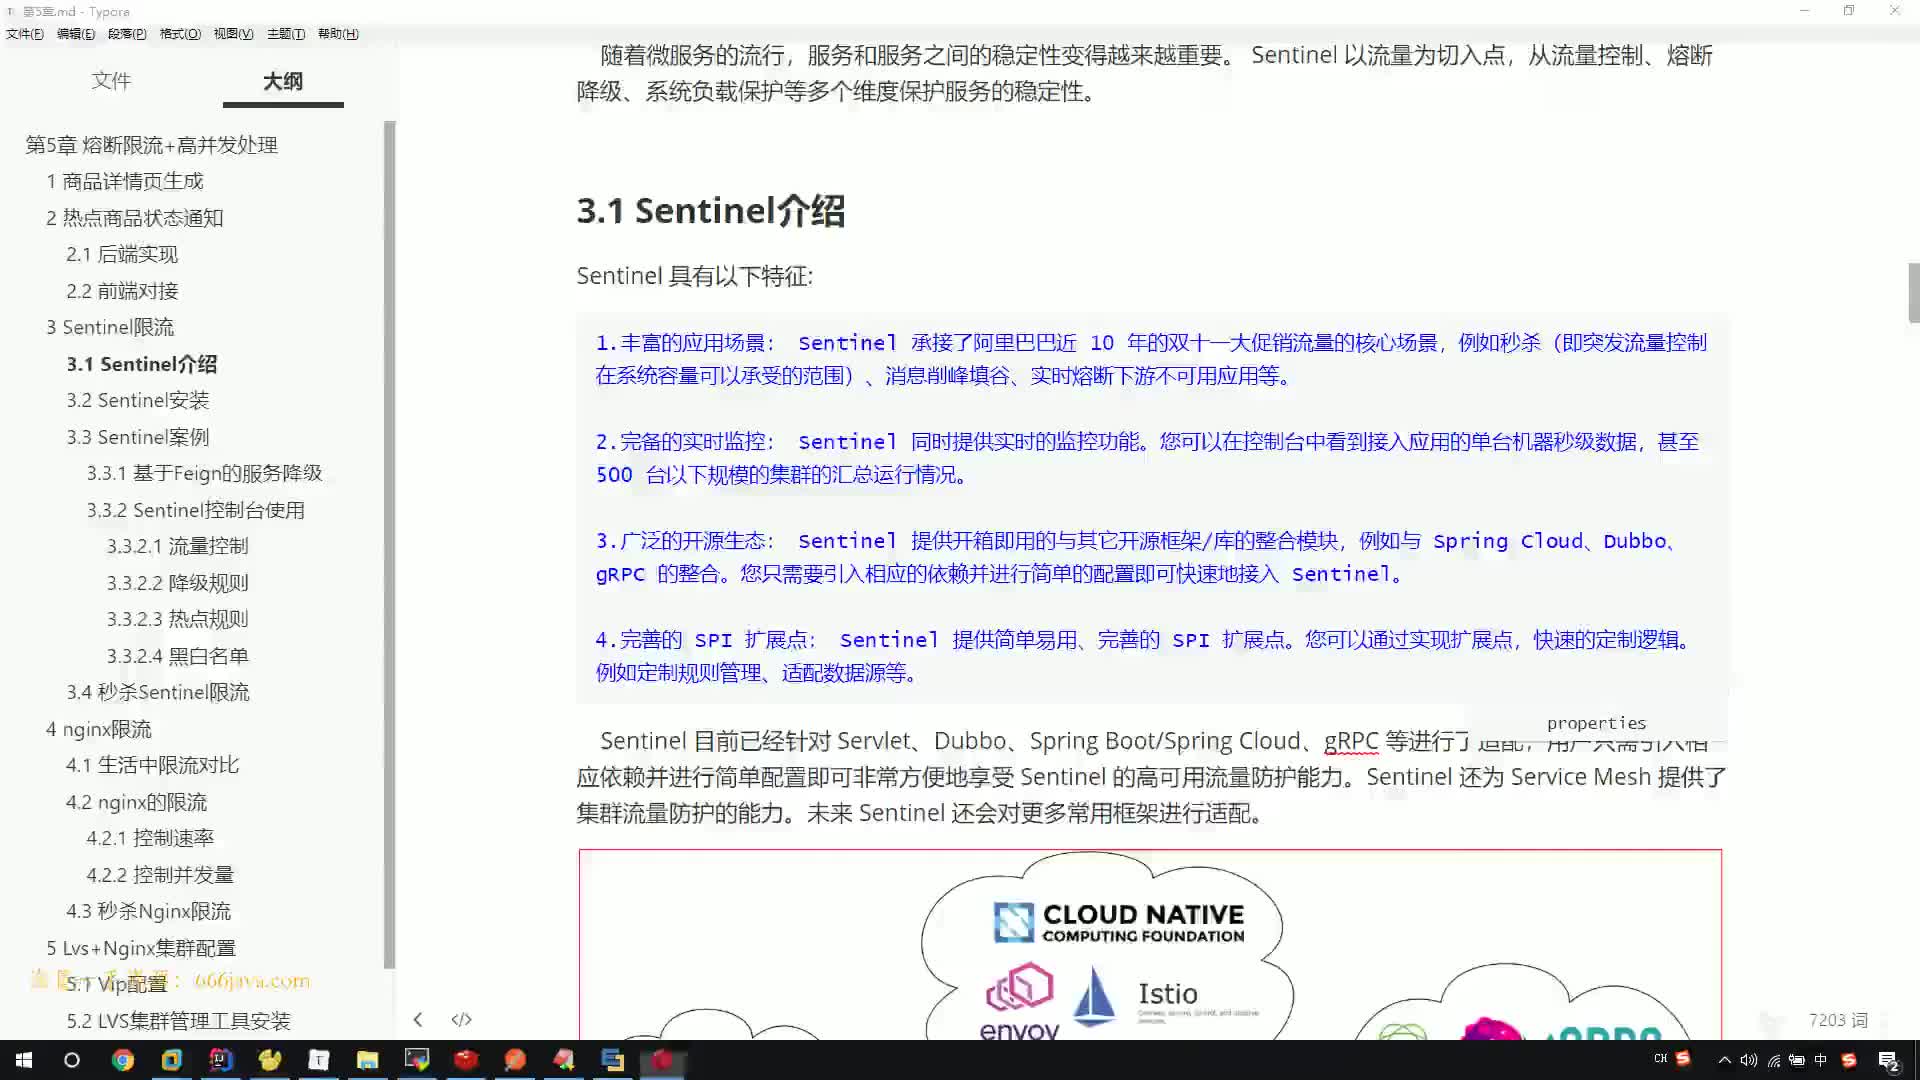Viewport: 1920px width, 1080px height.
Task: Open outline item 4.2 nginx的限流
Action: [x=137, y=802]
